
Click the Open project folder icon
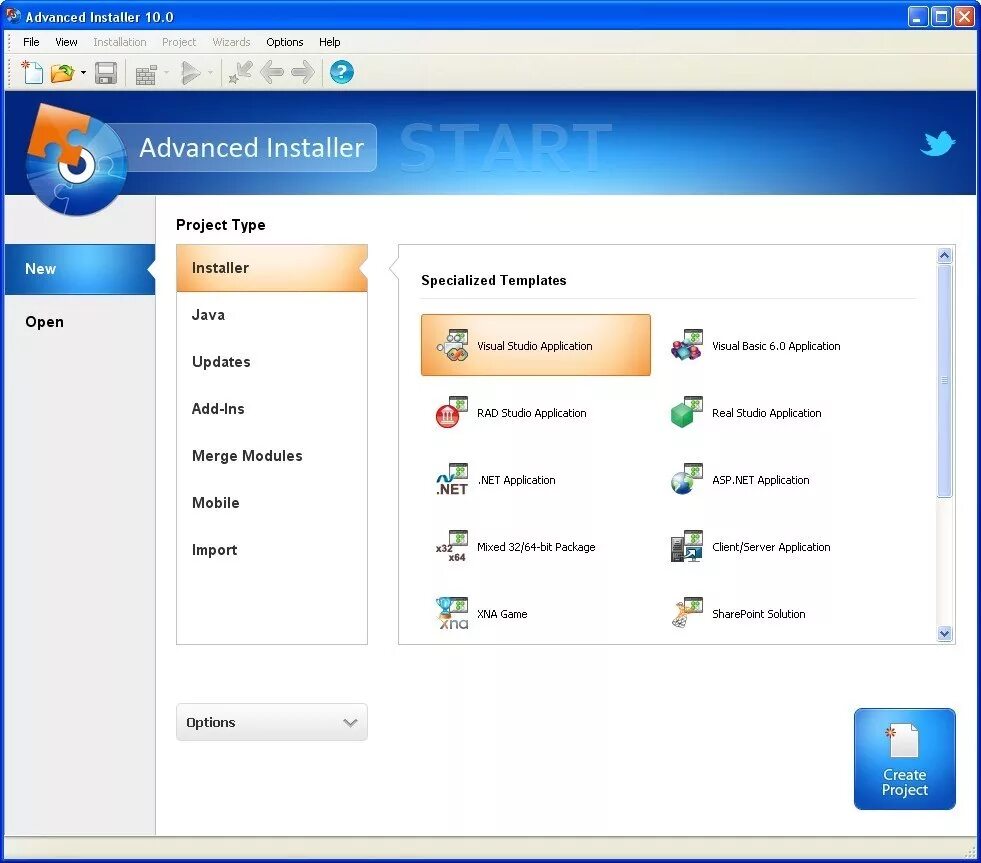click(x=62, y=73)
